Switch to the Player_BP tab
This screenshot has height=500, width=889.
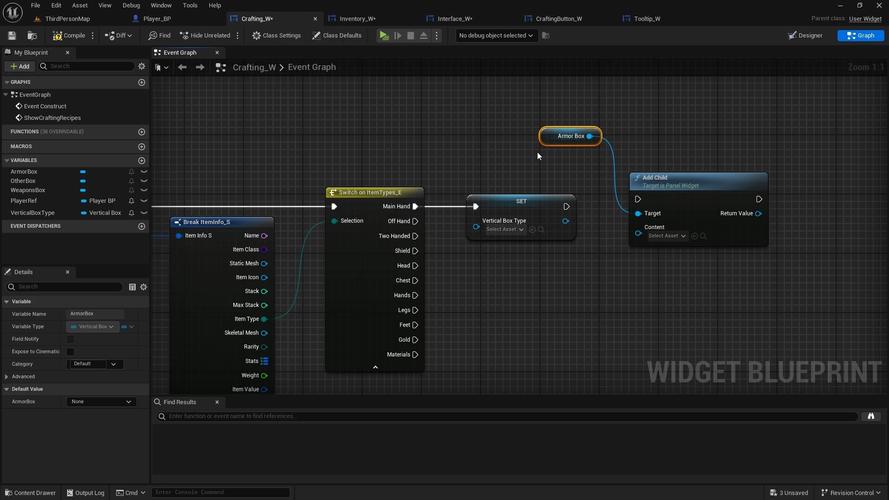click(157, 19)
